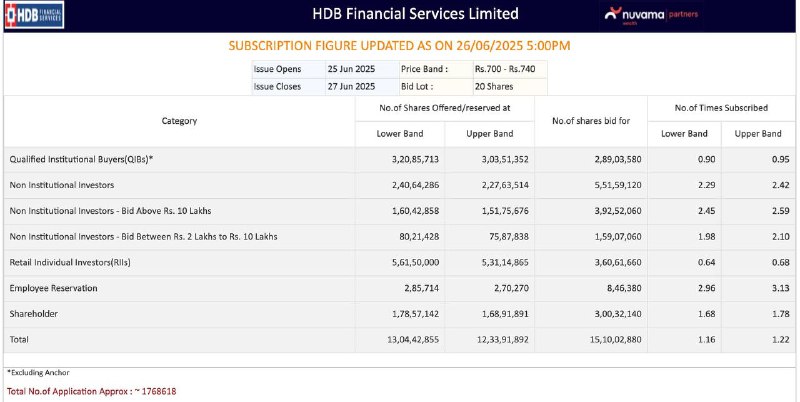Click the 'Shareholder' row label

(x=34, y=314)
